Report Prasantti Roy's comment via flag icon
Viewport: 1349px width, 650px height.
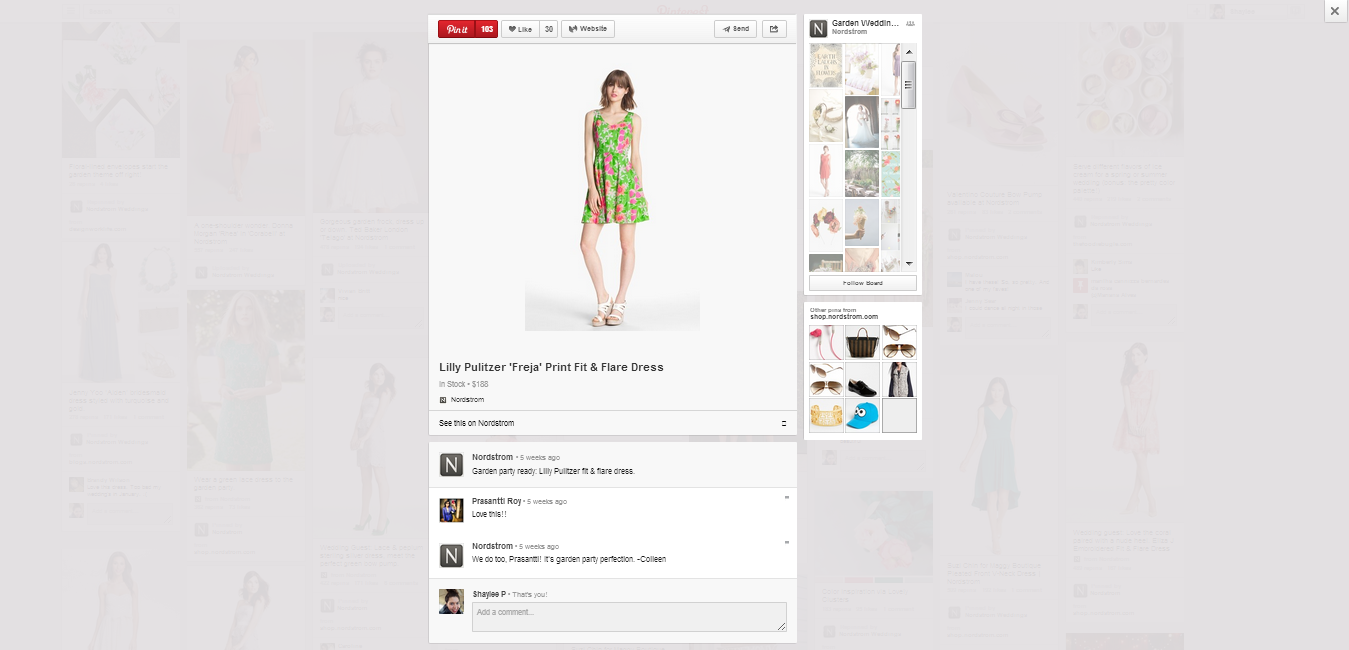[787, 497]
